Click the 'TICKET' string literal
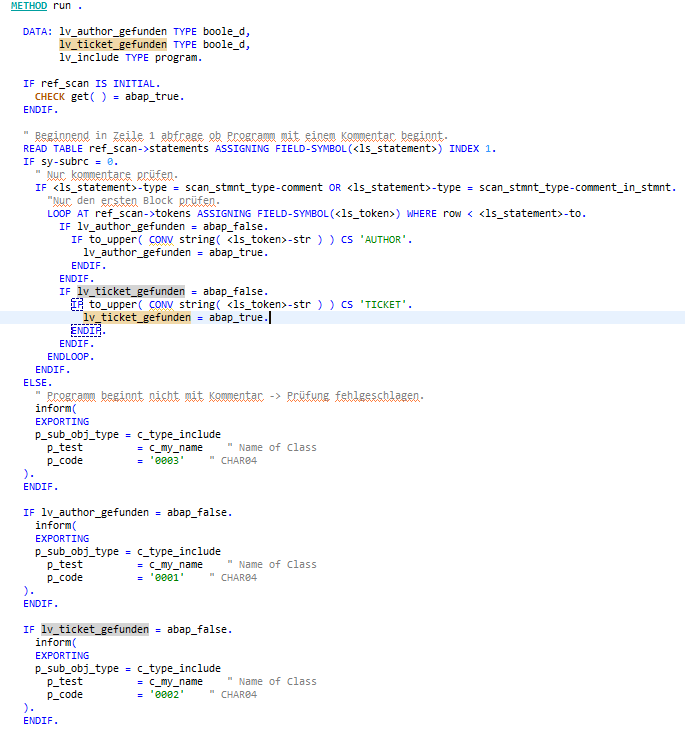Viewport: 685px width, 732px height. 383,305
